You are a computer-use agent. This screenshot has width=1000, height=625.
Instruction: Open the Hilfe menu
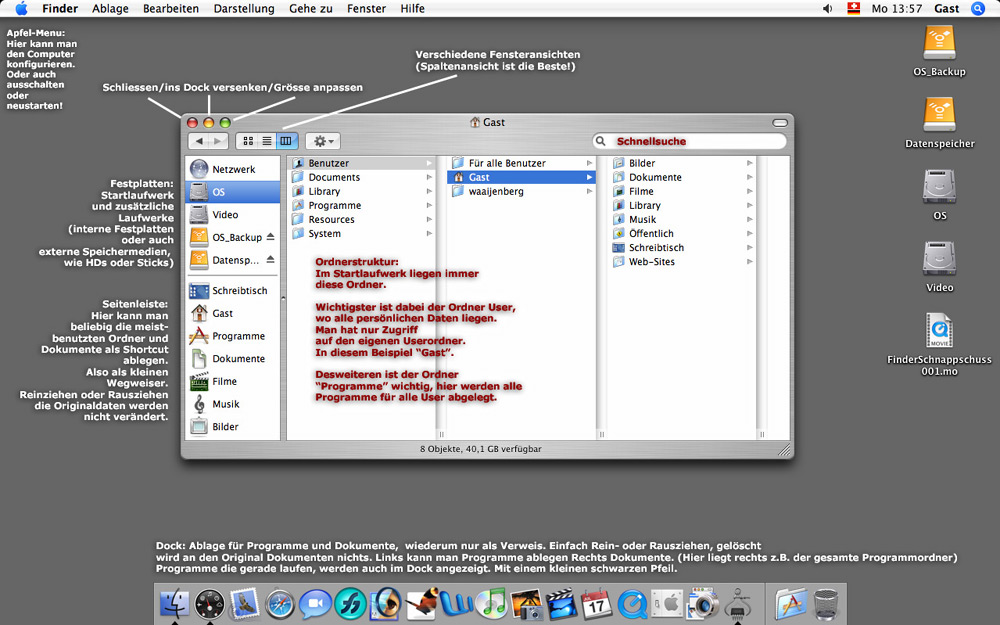point(413,8)
